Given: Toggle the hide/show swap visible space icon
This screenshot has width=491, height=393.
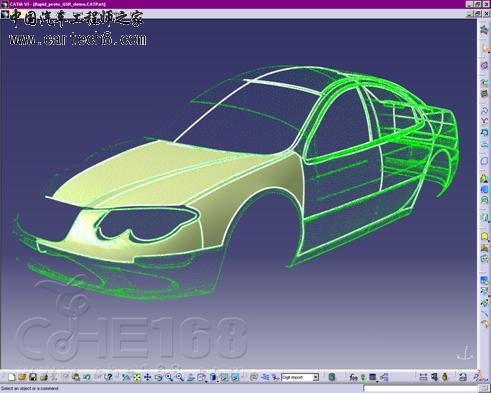Looking at the screenshot, I should click(x=235, y=377).
